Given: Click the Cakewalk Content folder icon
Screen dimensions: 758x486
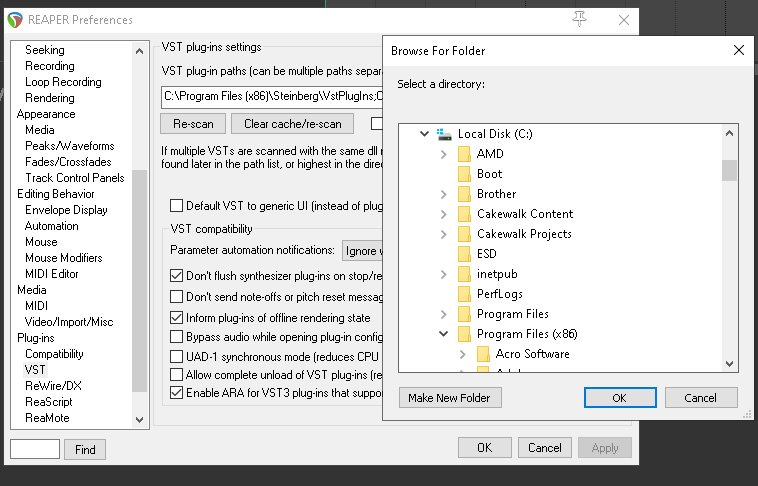Looking at the screenshot, I should pyautogui.click(x=464, y=214).
